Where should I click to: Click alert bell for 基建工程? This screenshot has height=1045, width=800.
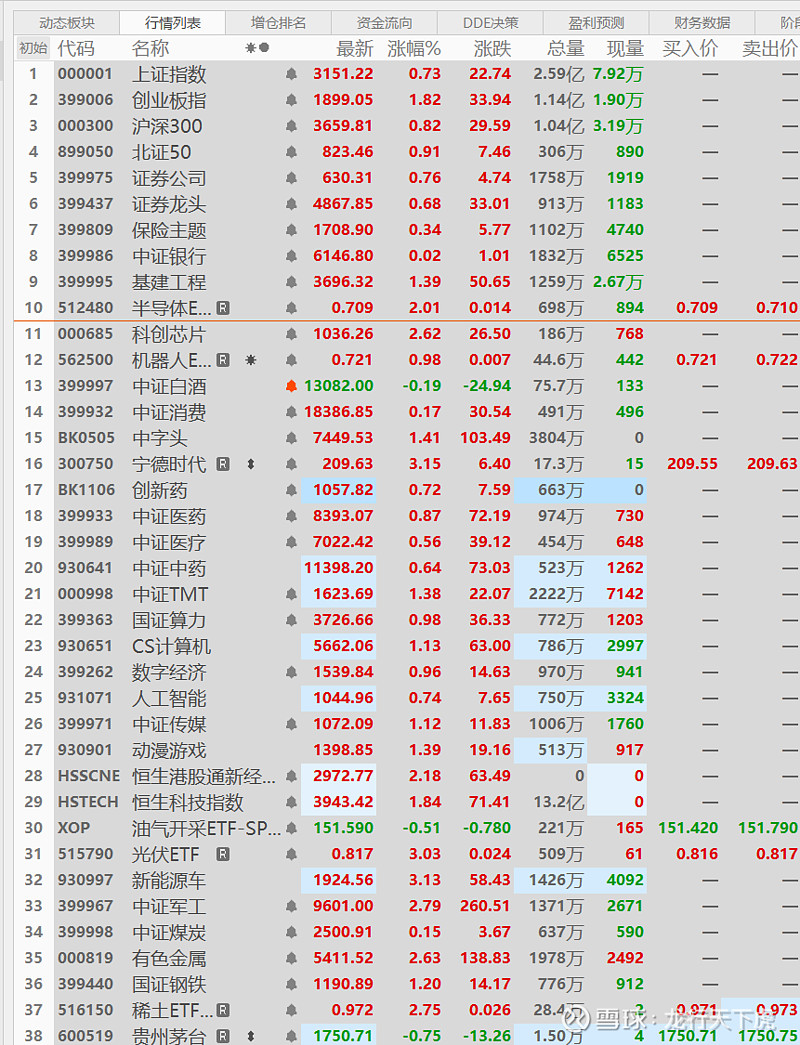(x=291, y=282)
